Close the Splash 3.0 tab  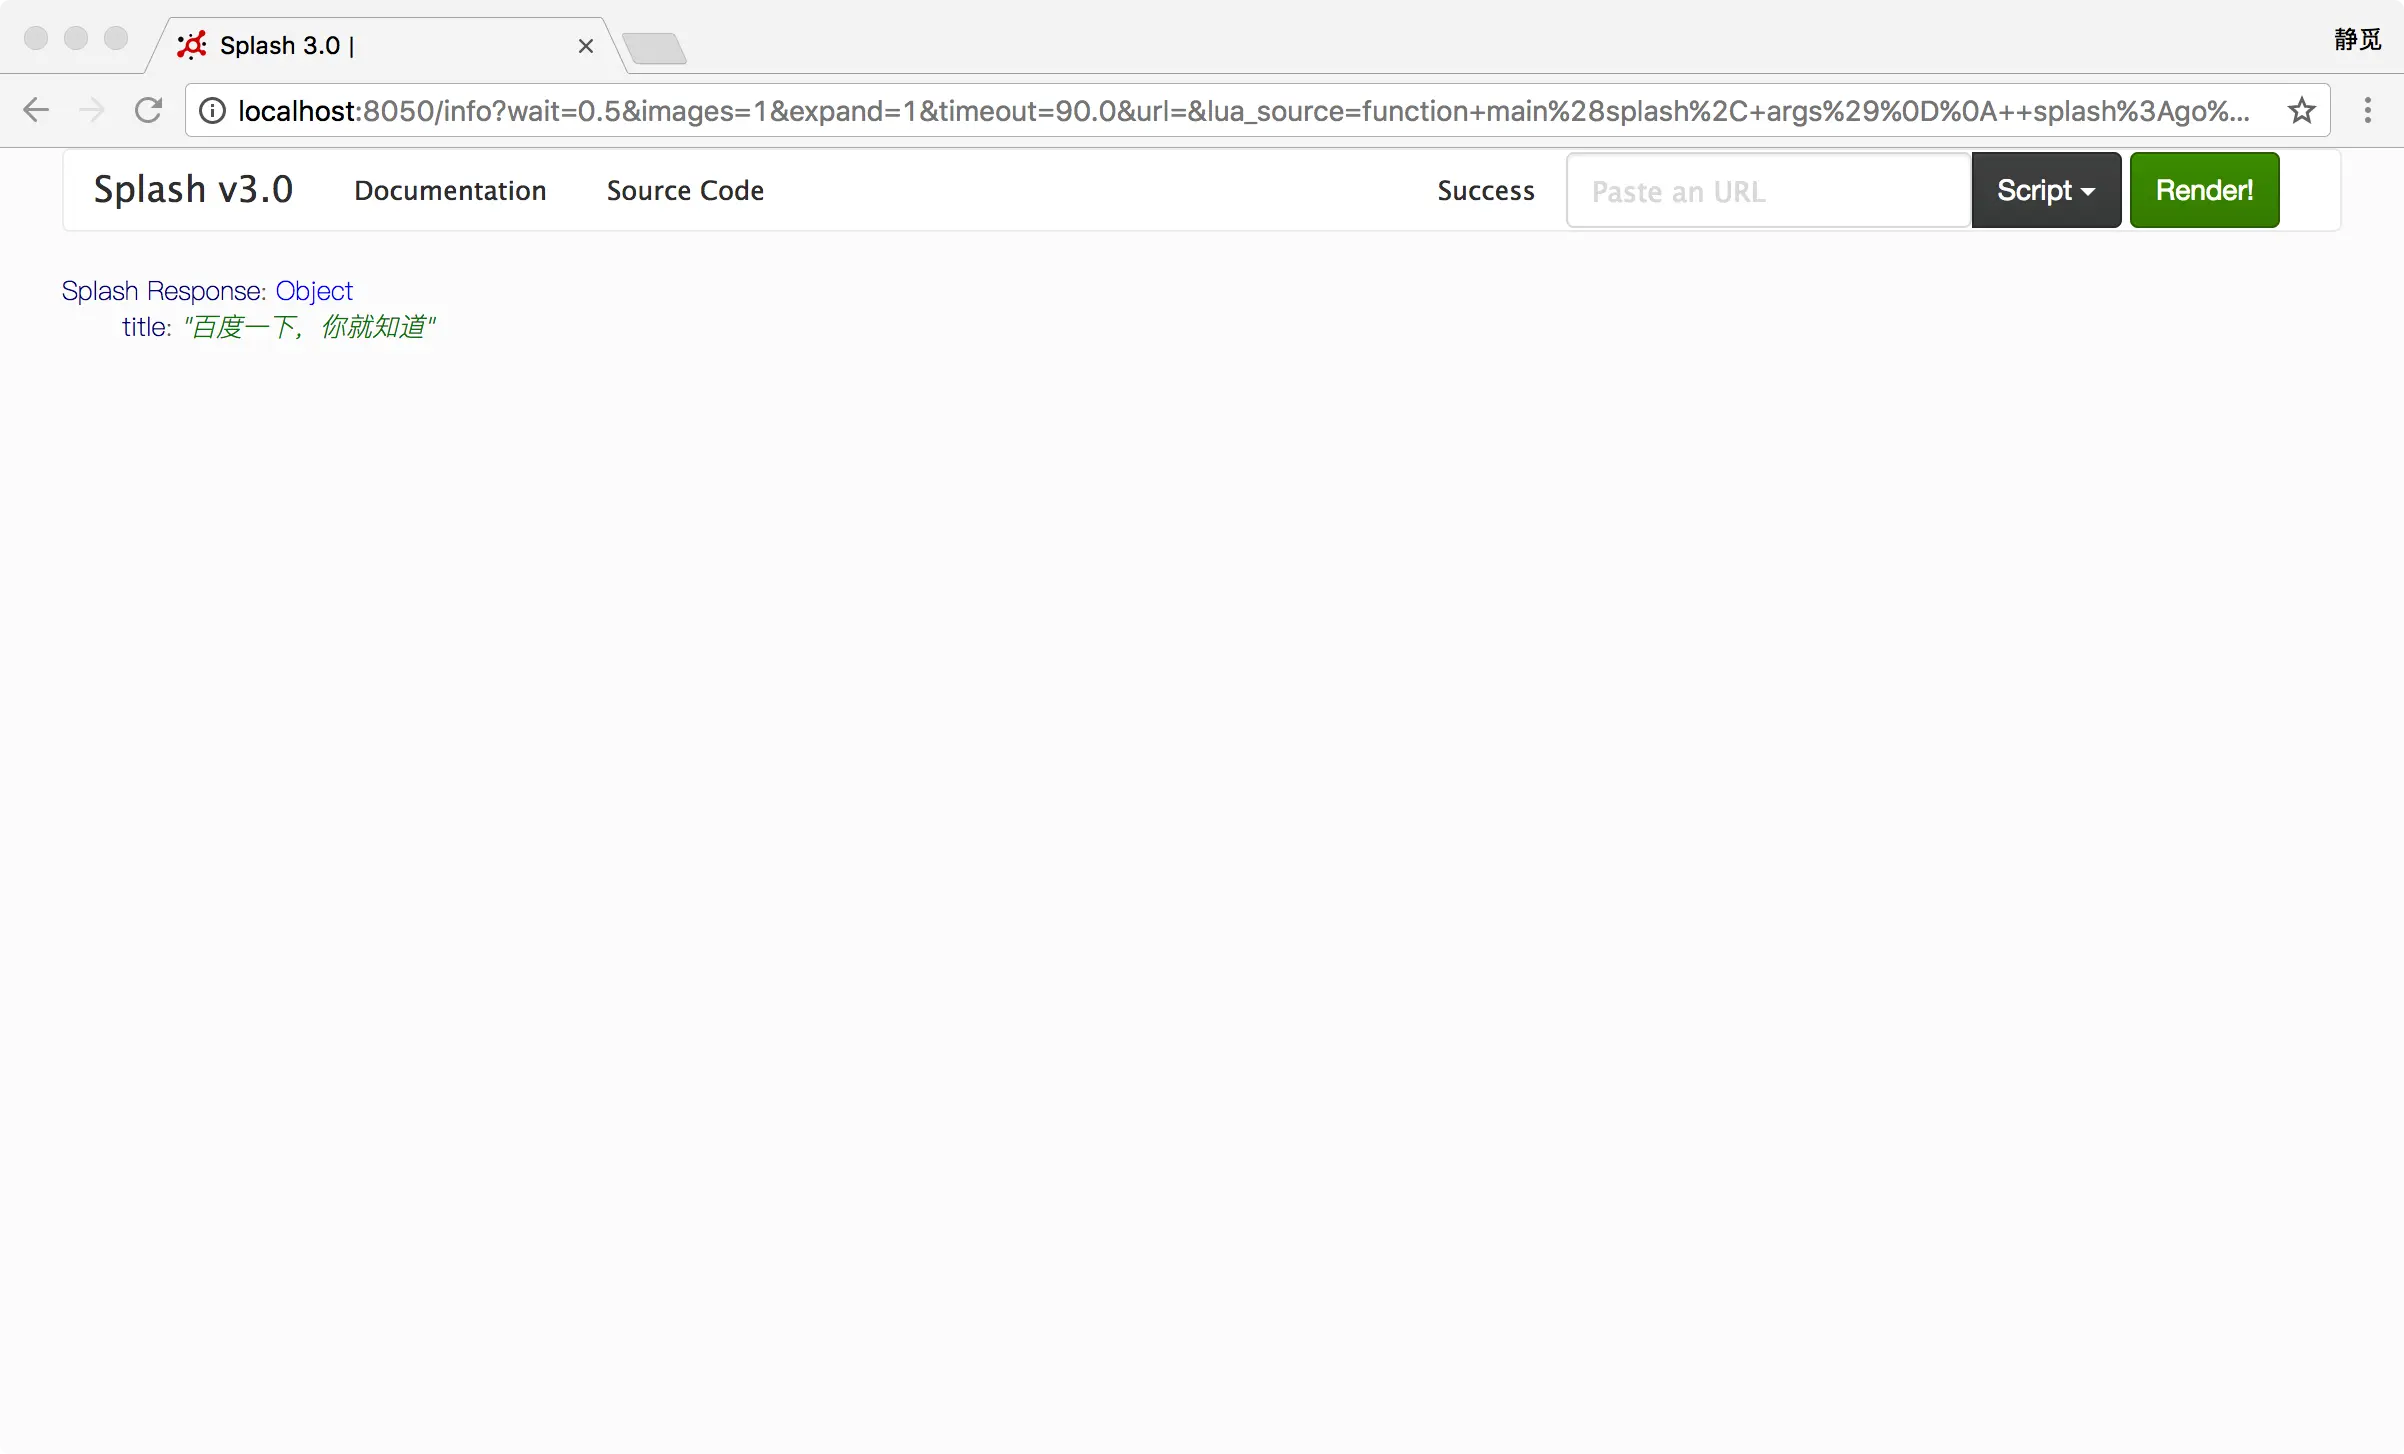(x=586, y=46)
